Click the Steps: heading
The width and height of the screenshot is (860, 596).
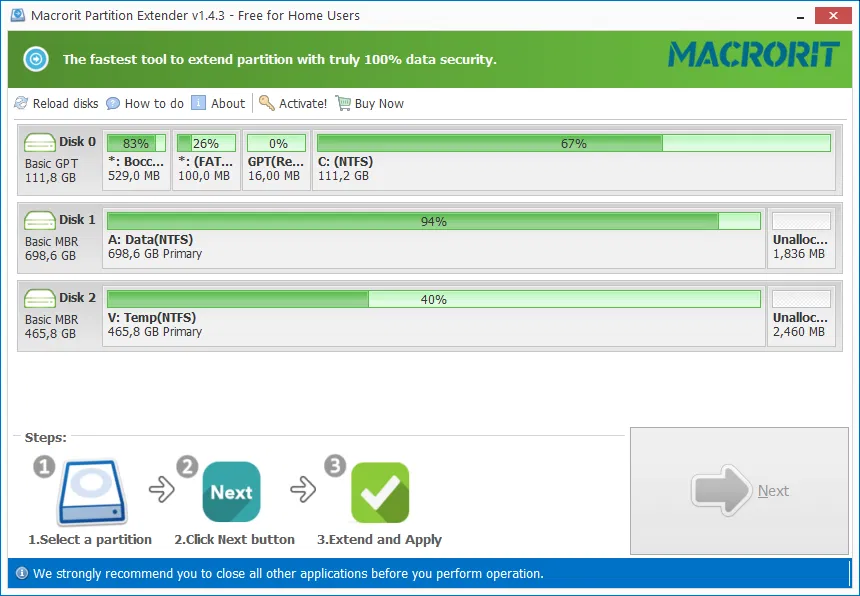(46, 438)
